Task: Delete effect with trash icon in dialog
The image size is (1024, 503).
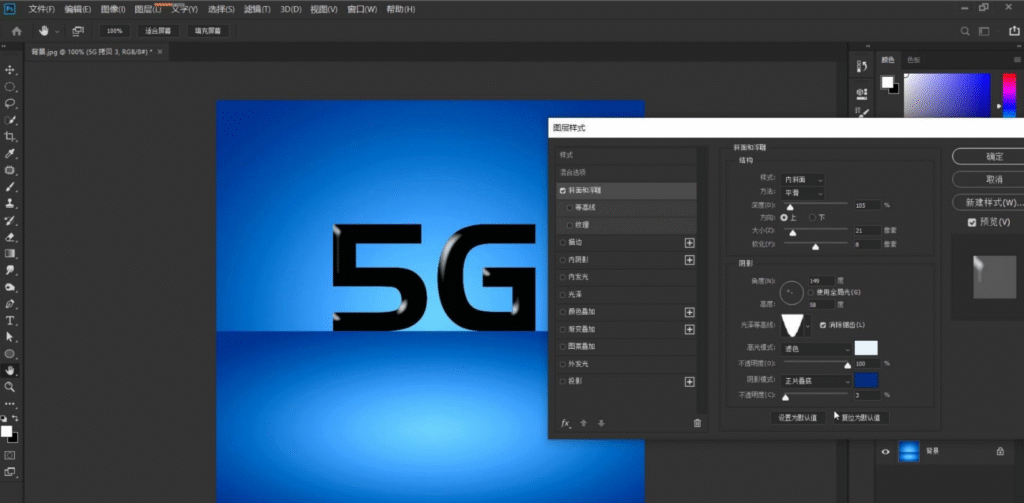Action: pyautogui.click(x=697, y=423)
